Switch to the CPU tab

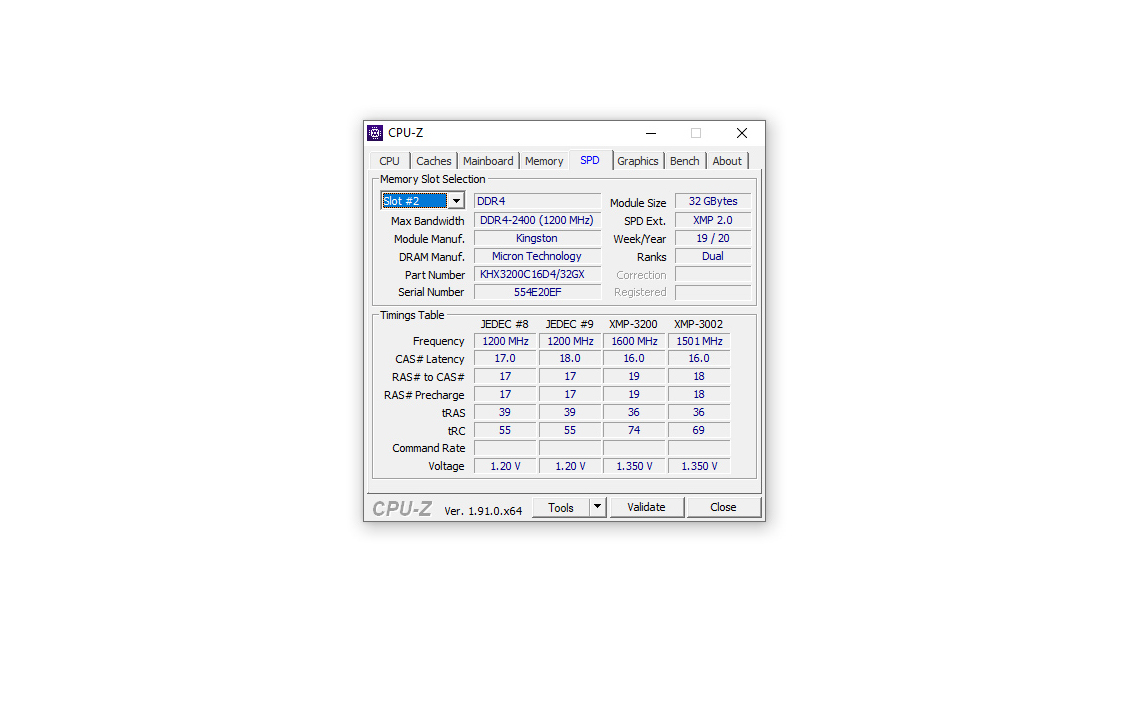[390, 161]
